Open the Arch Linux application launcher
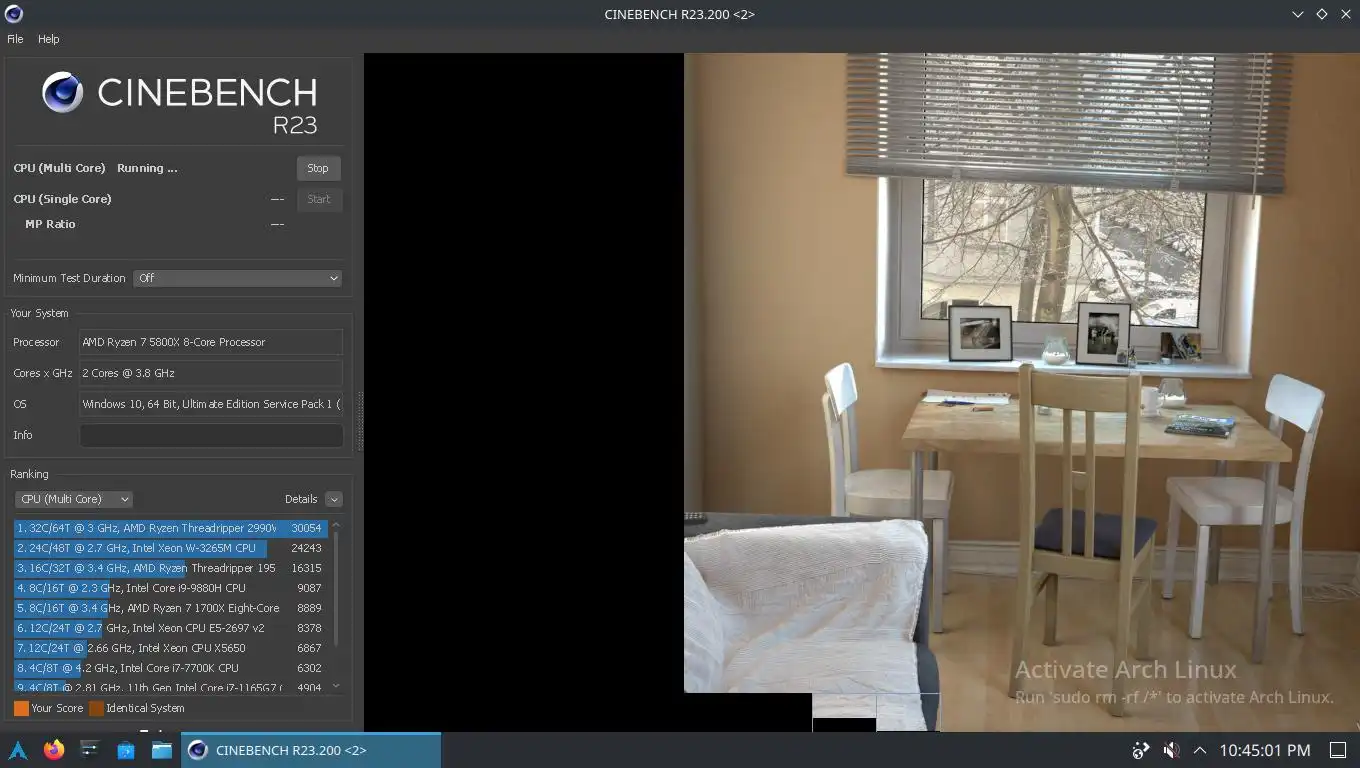This screenshot has width=1360, height=768. click(18, 750)
